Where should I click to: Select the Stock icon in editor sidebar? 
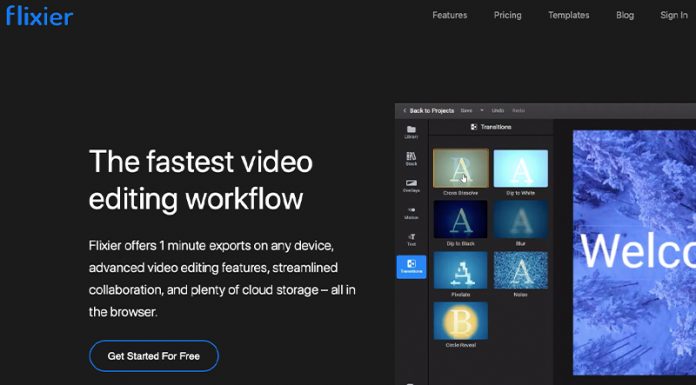411,159
